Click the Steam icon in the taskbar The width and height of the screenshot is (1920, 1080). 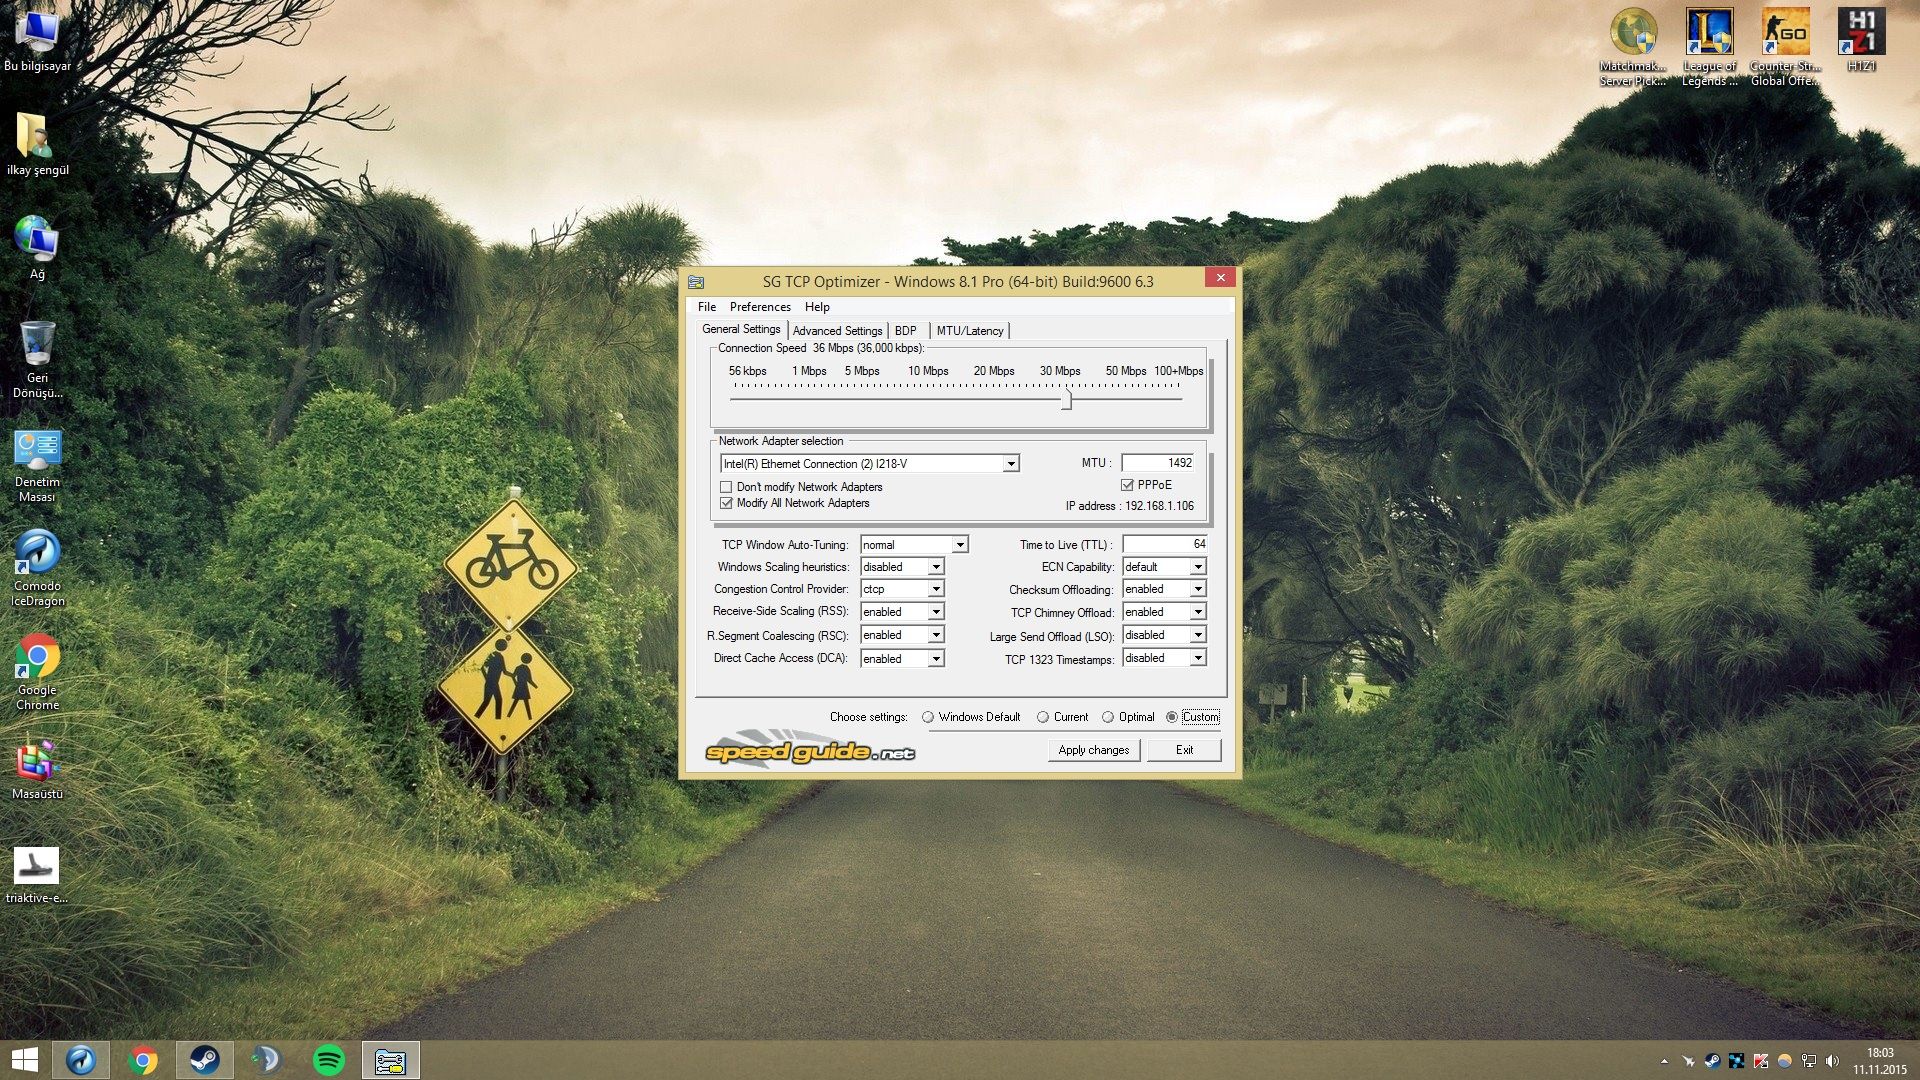click(x=205, y=1060)
